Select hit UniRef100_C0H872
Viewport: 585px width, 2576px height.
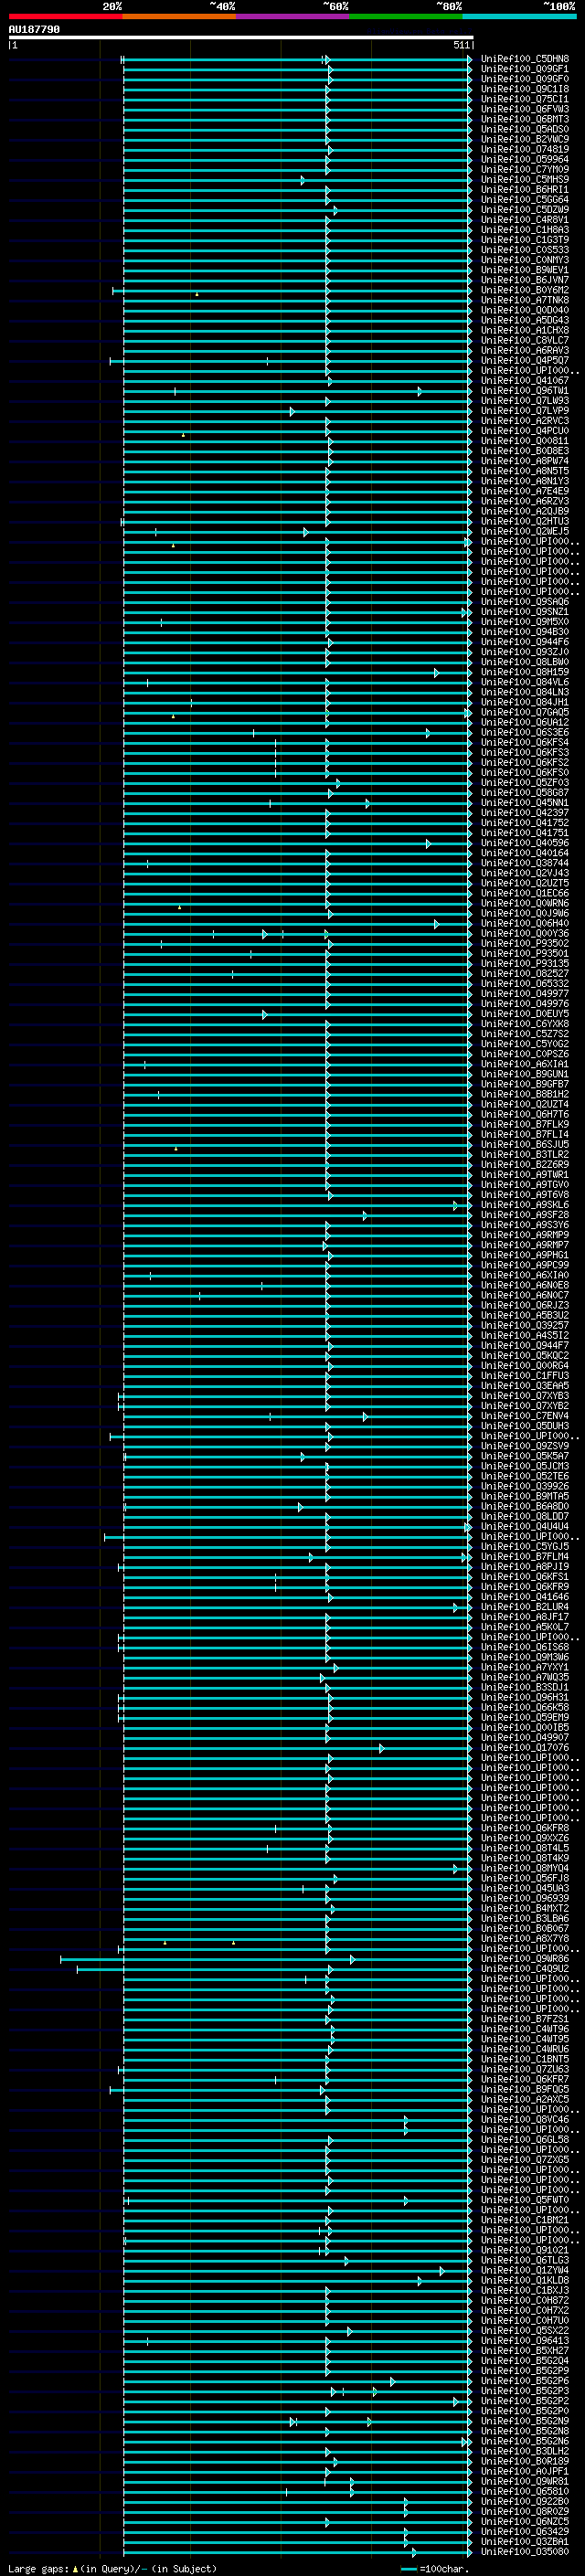click(525, 2300)
